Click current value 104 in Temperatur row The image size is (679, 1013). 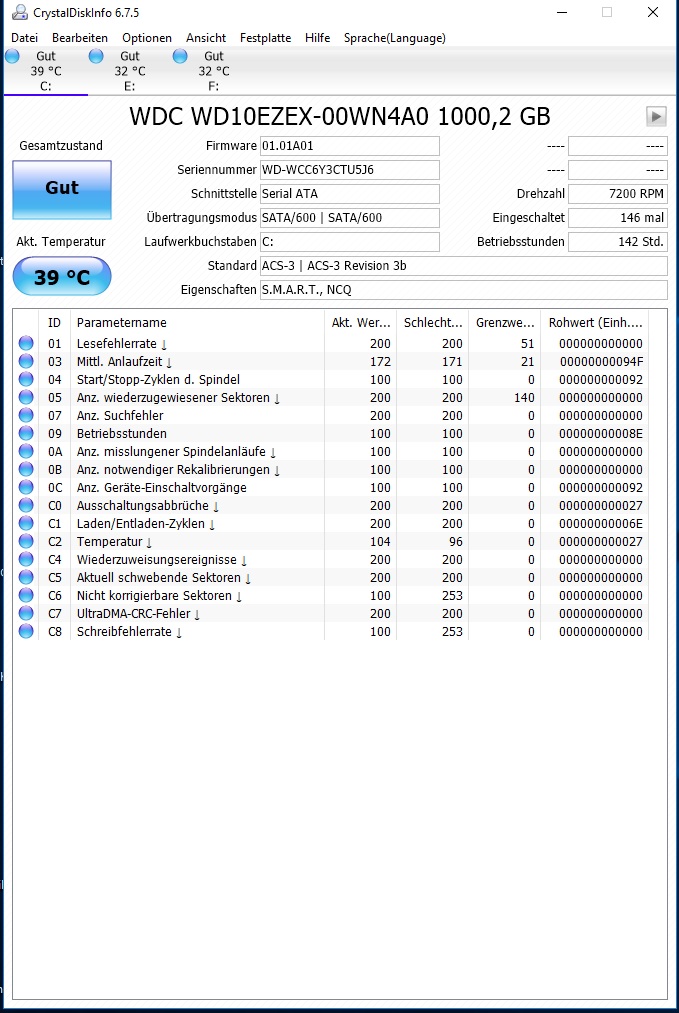pyautogui.click(x=380, y=541)
